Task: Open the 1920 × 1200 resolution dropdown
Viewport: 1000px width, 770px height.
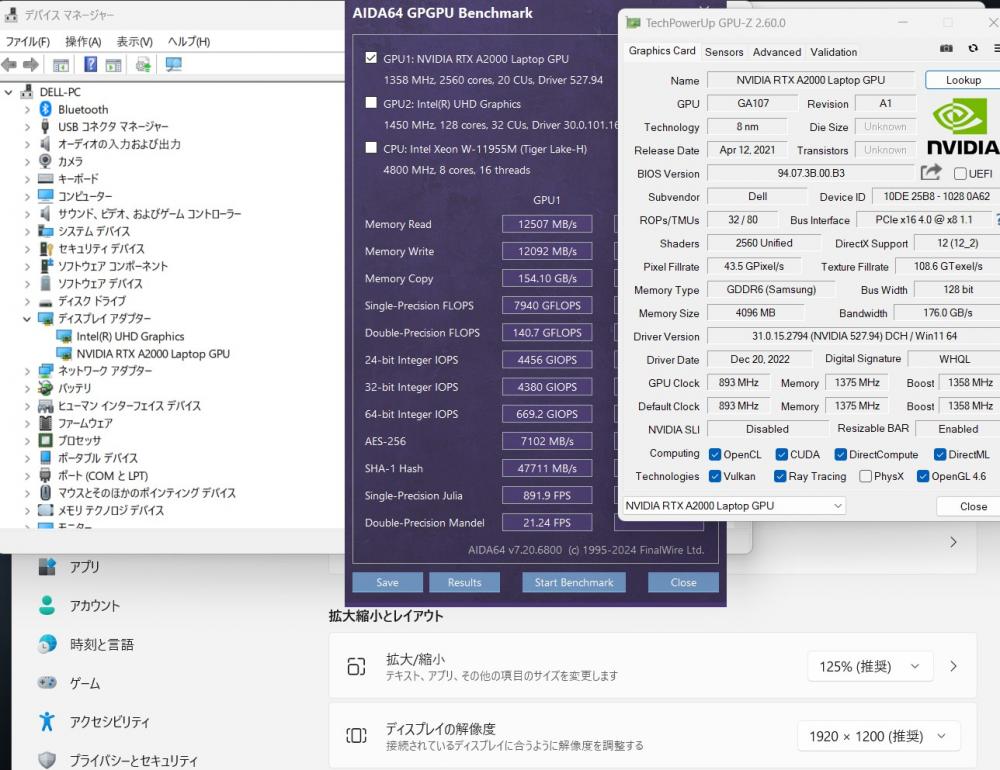Action: pos(878,736)
